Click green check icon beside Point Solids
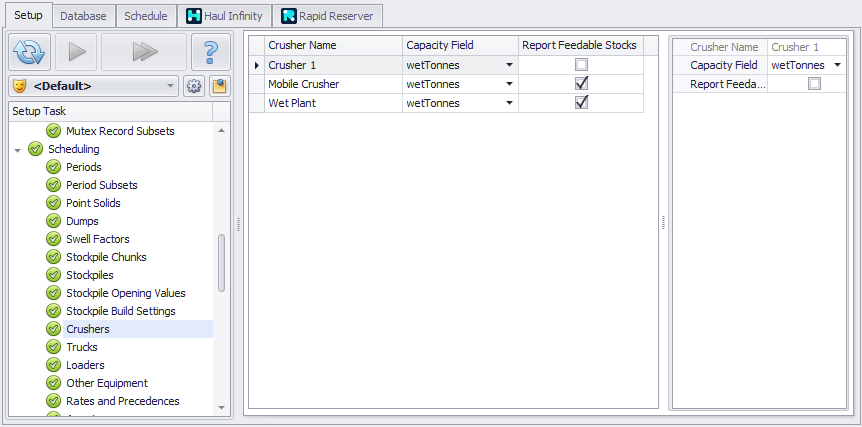Screen dimensions: 862x427 [x=53, y=203]
